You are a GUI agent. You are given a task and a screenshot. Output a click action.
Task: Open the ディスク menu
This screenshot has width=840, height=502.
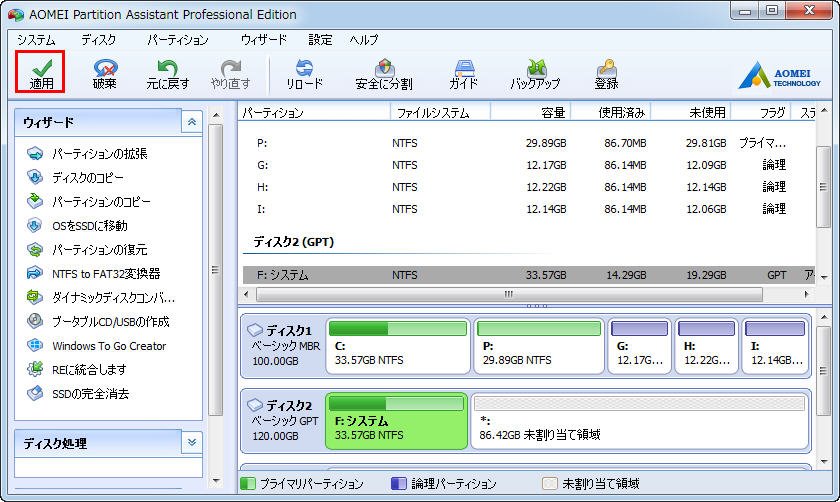pos(99,40)
